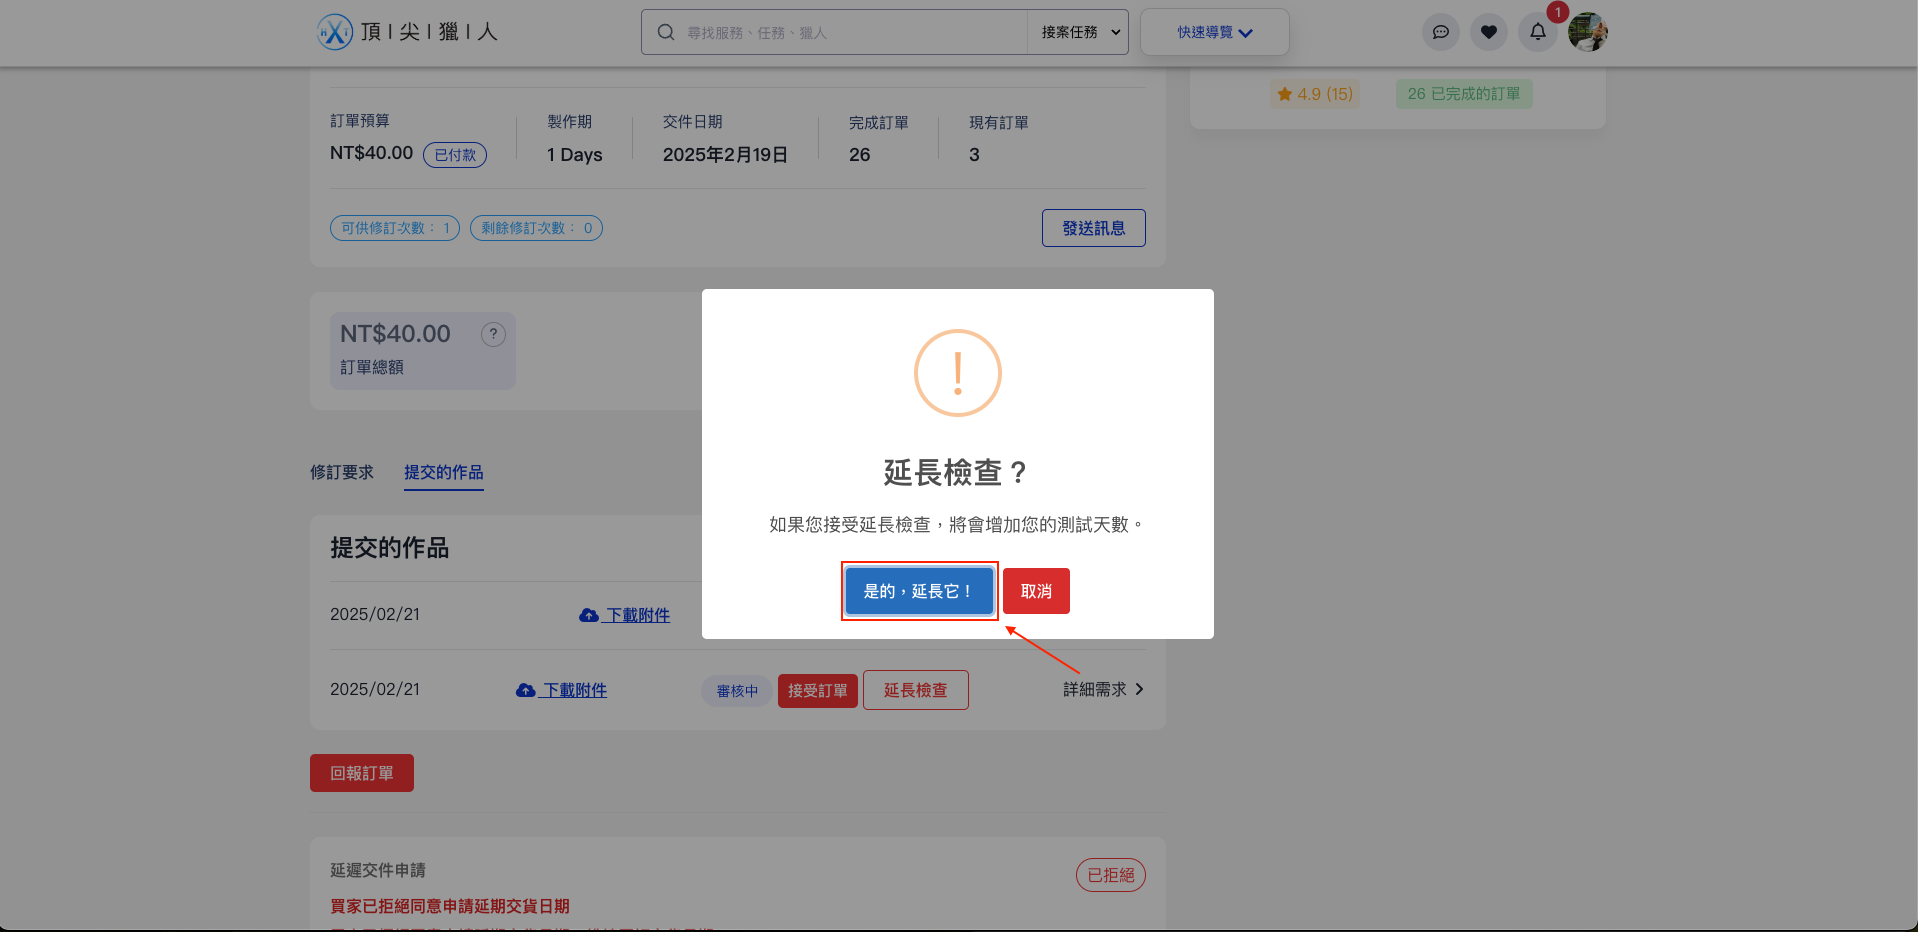Expand the 快速導覽 menu

pyautogui.click(x=1213, y=31)
